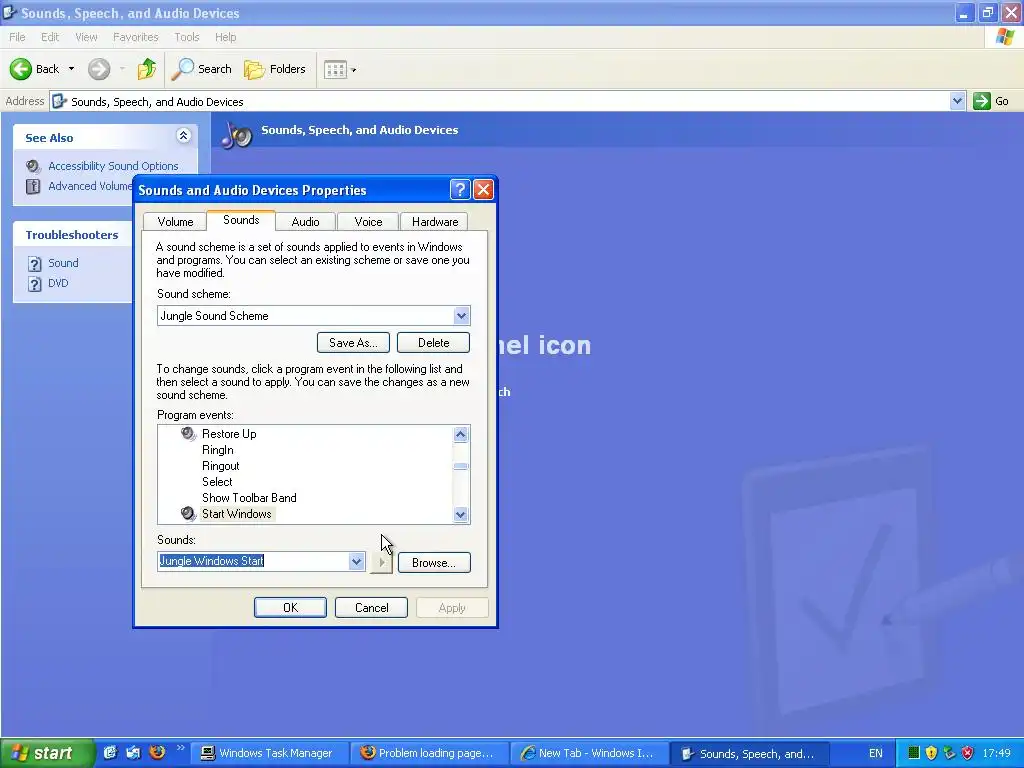1024x768 pixels.
Task: Confirm dialog with OK button
Action: tap(290, 608)
